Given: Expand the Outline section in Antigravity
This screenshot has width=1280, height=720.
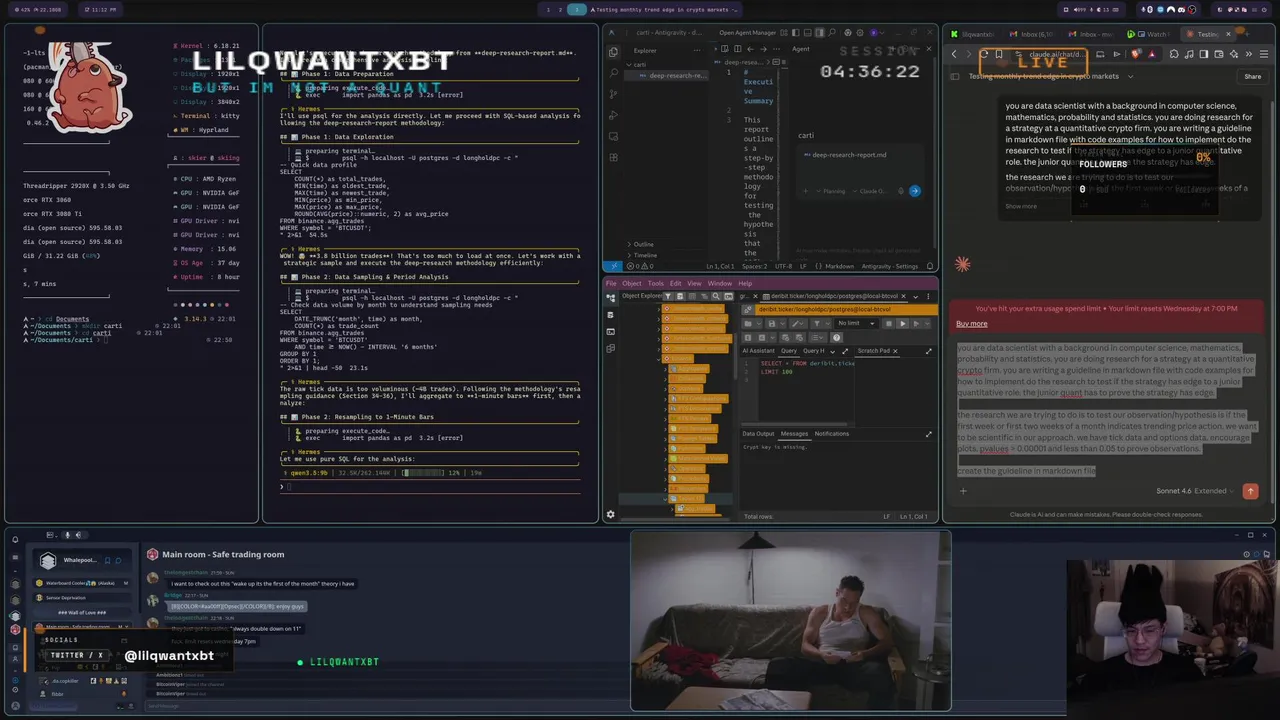Looking at the screenshot, I should tap(640, 244).
